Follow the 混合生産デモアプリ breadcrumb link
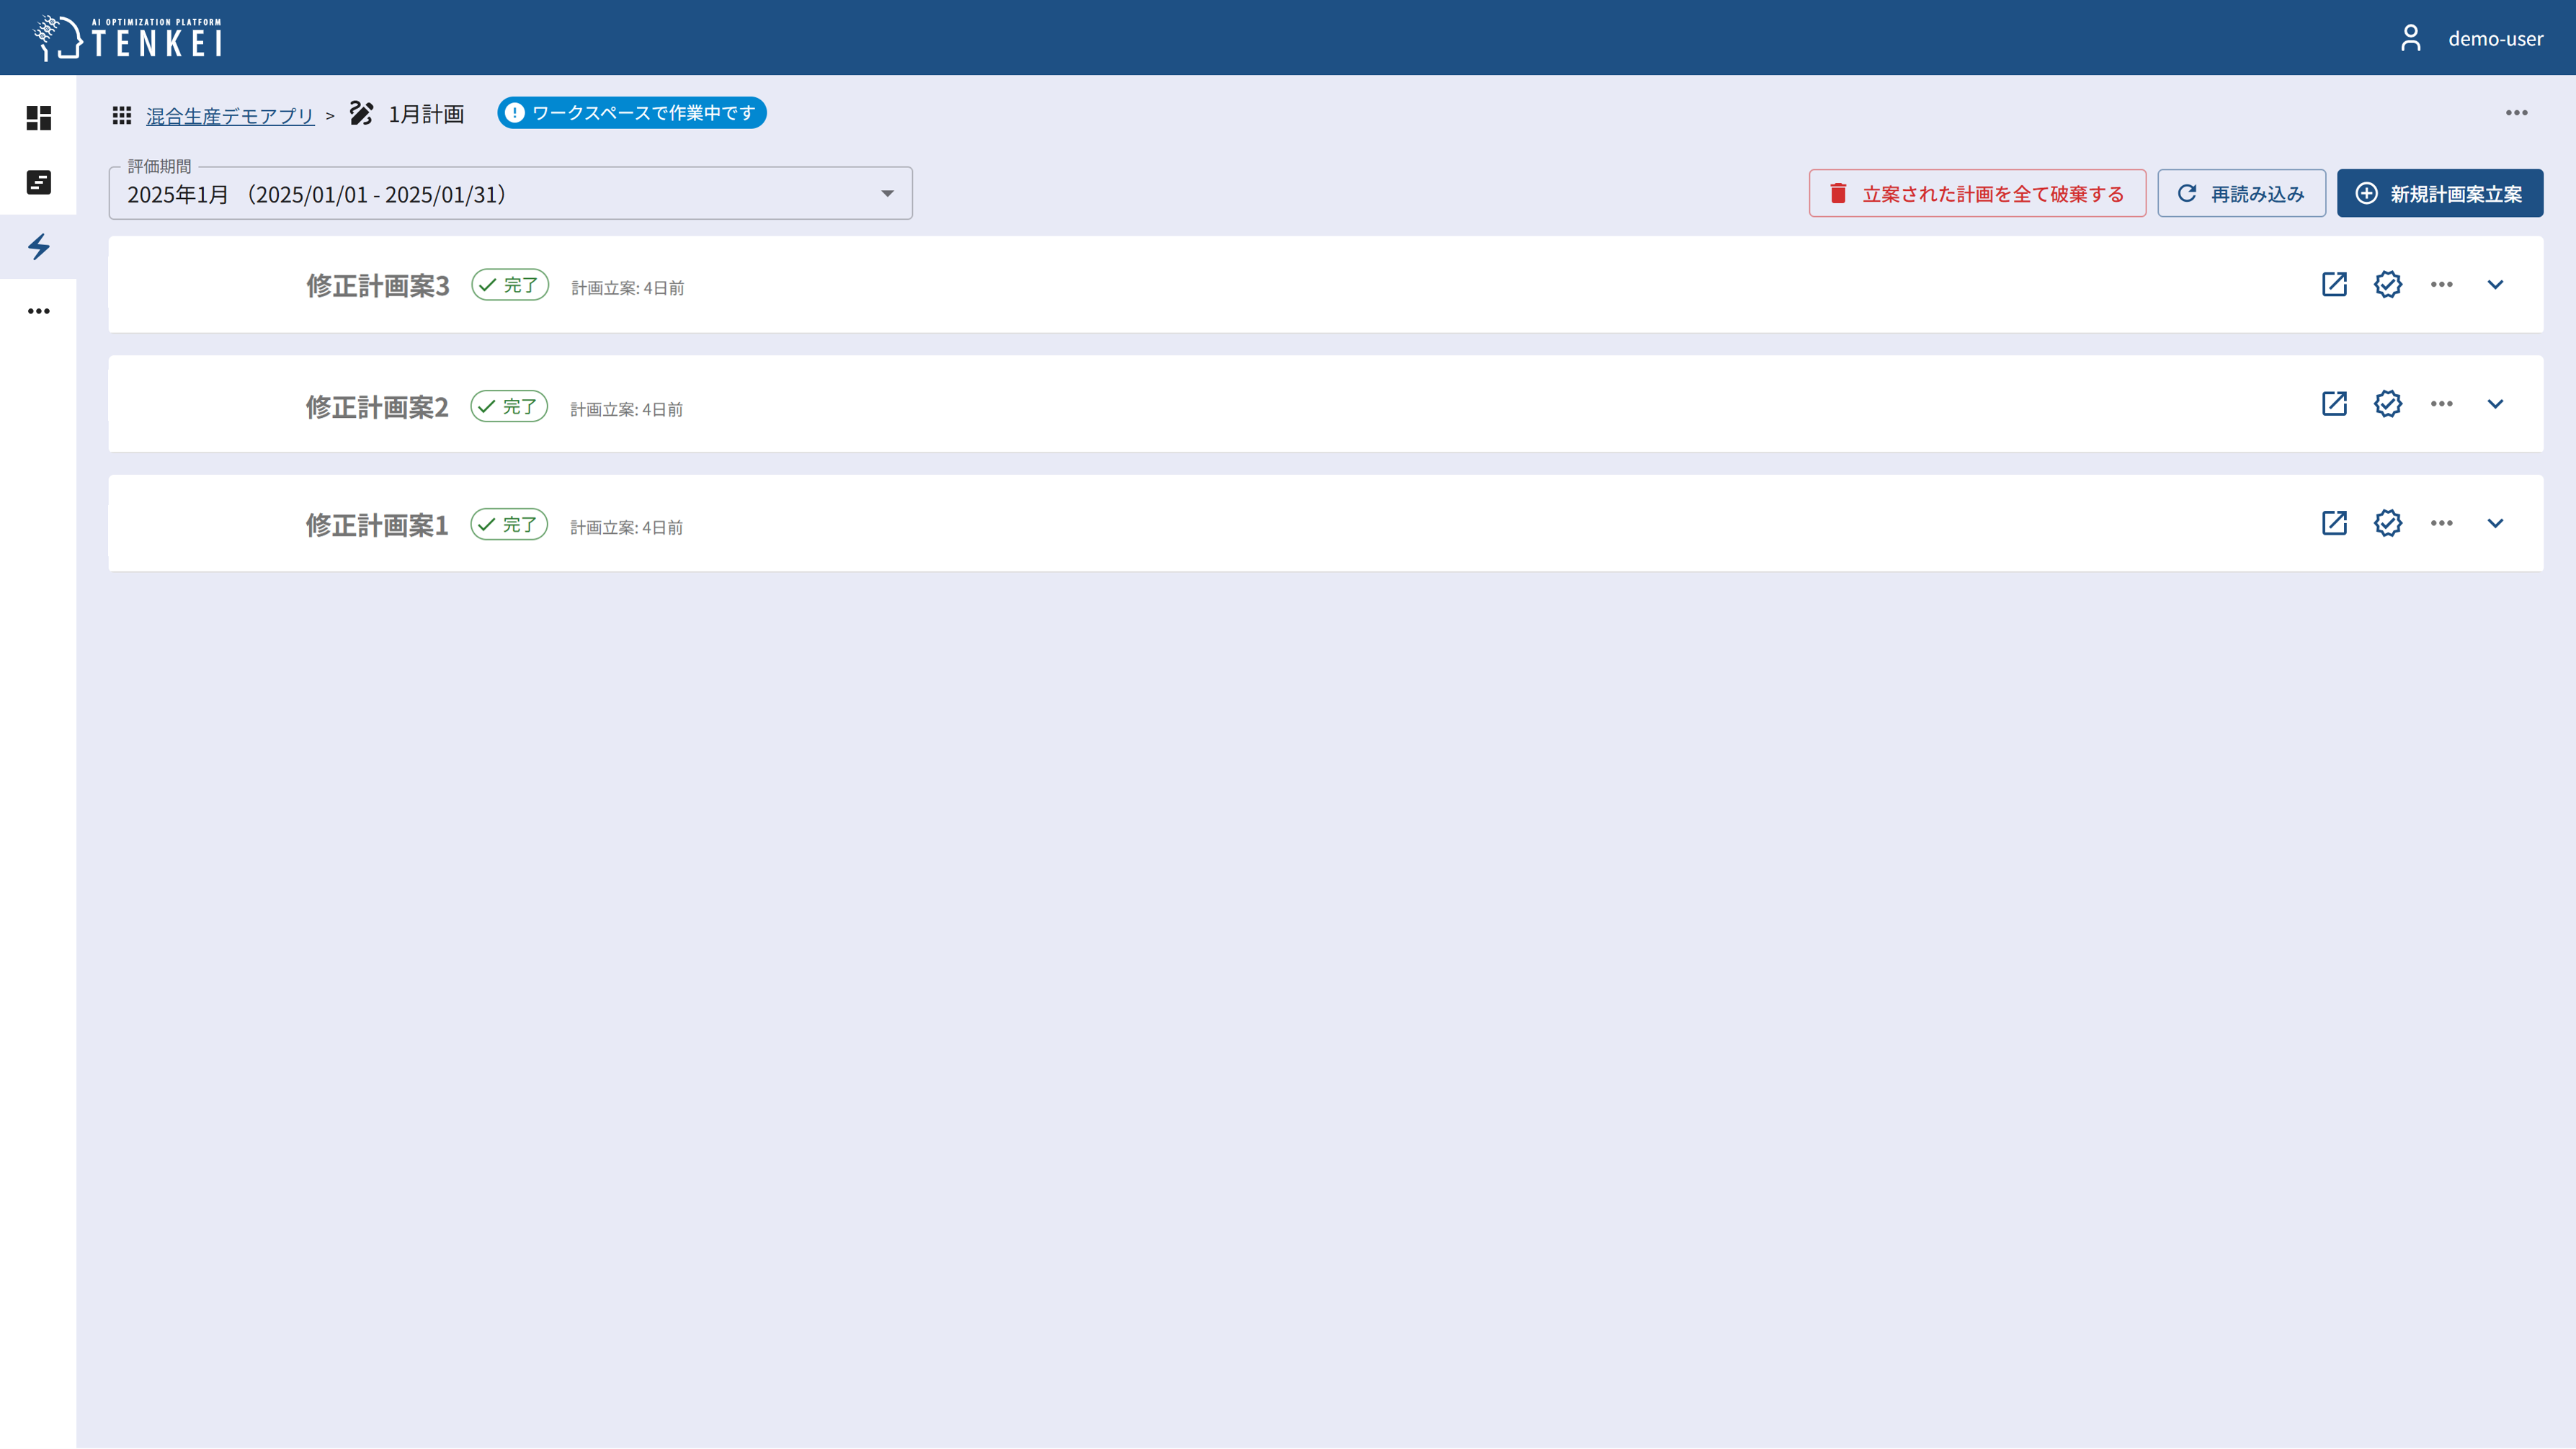Image resolution: width=2576 pixels, height=1449 pixels. tap(230, 116)
